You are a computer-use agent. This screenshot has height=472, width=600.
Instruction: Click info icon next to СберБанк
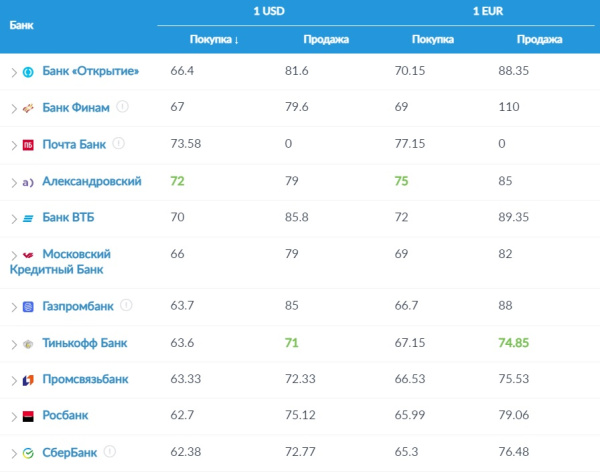click(110, 452)
